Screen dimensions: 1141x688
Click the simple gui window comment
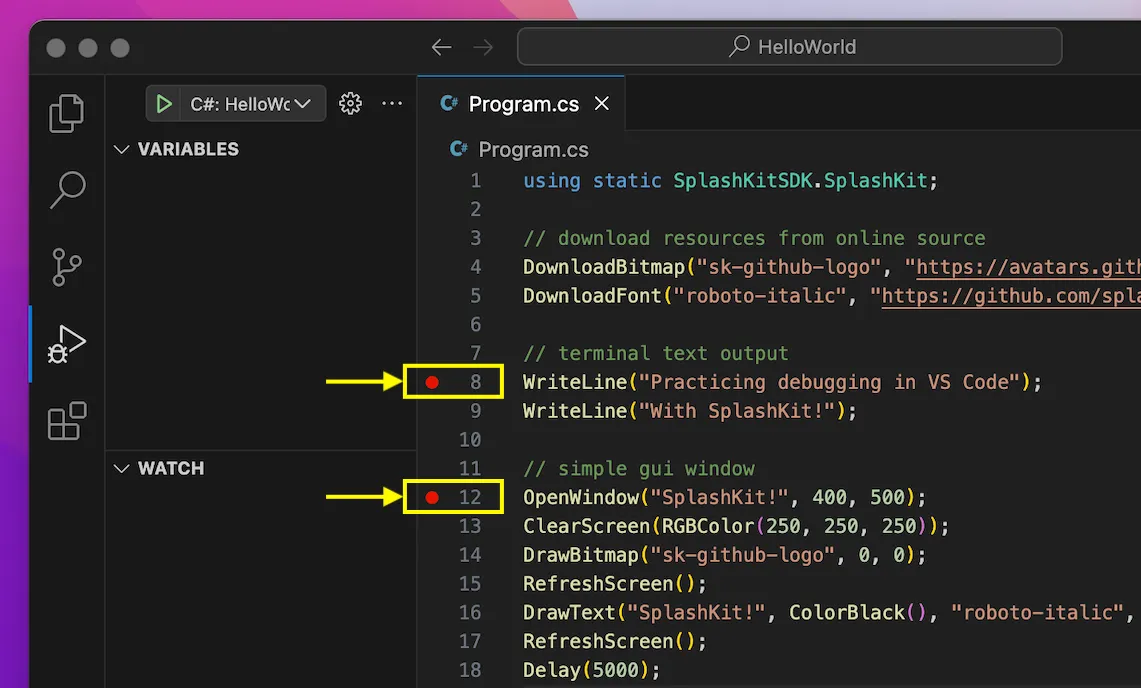(x=639, y=468)
